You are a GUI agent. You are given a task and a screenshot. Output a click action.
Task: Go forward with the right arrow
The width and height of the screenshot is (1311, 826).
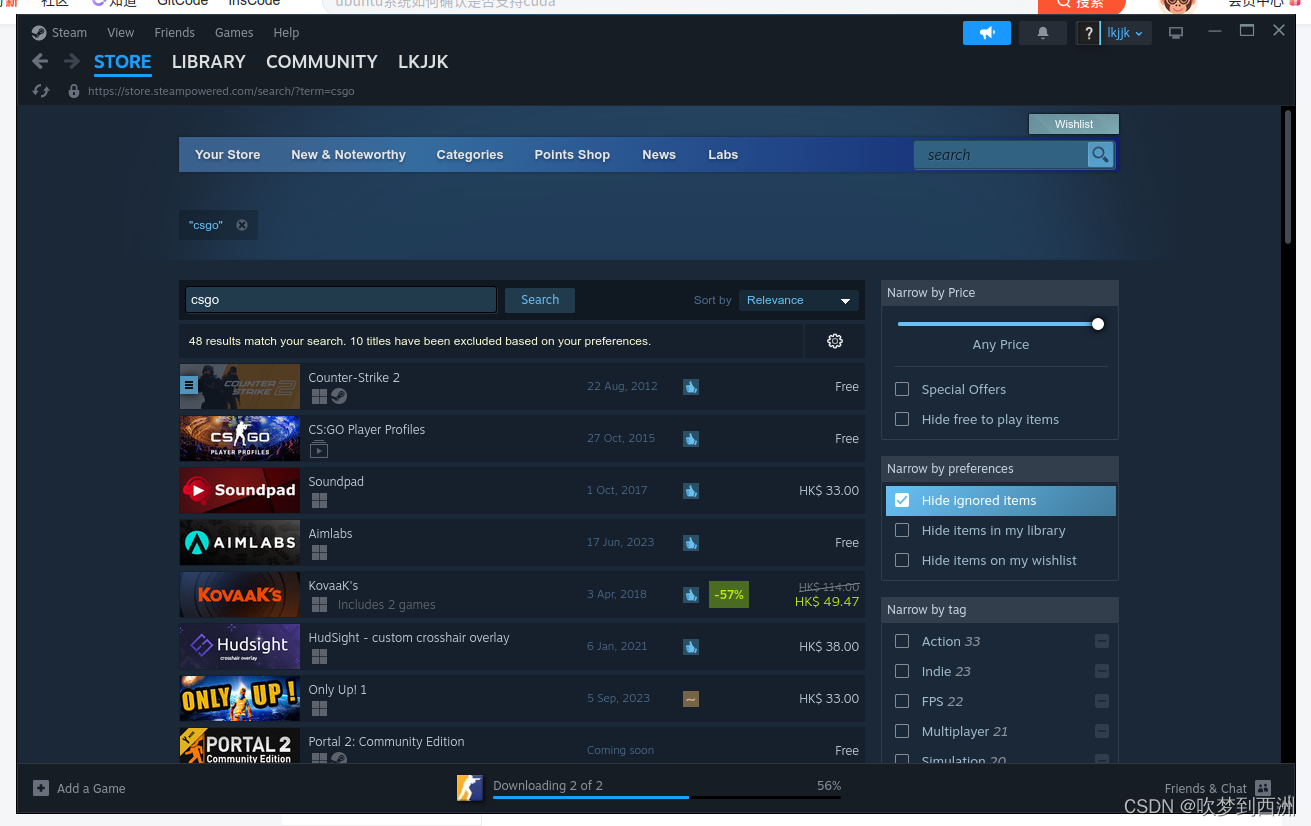click(x=72, y=62)
